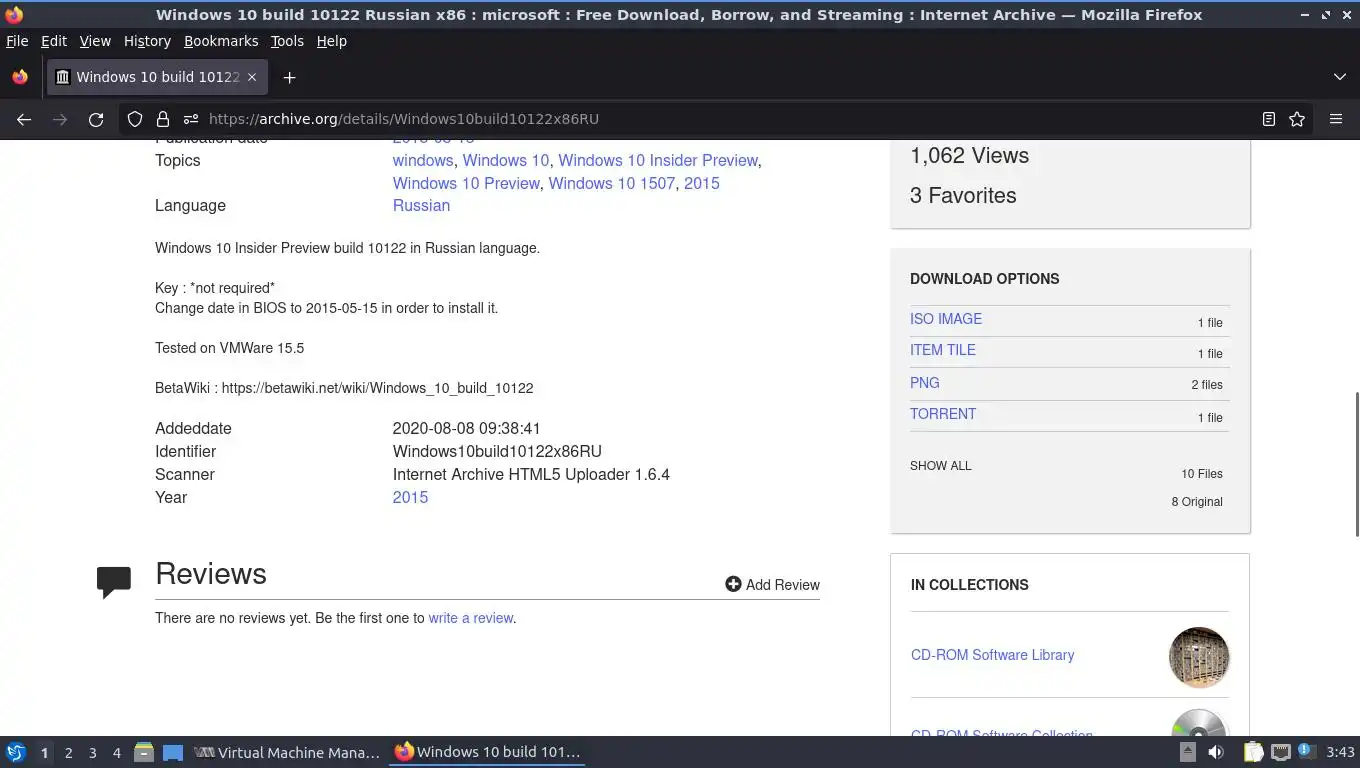The width and height of the screenshot is (1360, 768).
Task: Open 'Windows 10 Insider Preview' topic link
Action: (658, 160)
